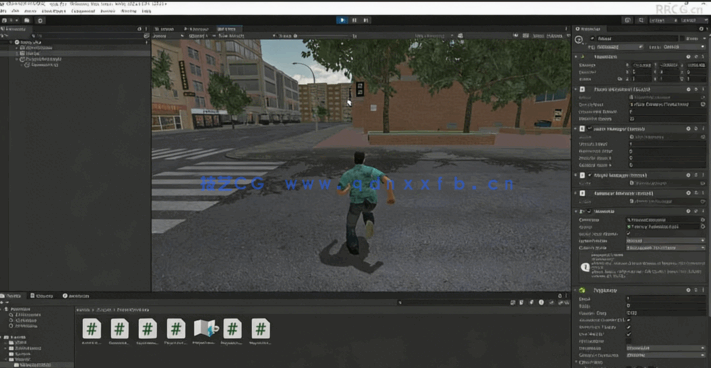
Task: Toggle the GameObject active checkbox in Inspector
Action: click(592, 39)
